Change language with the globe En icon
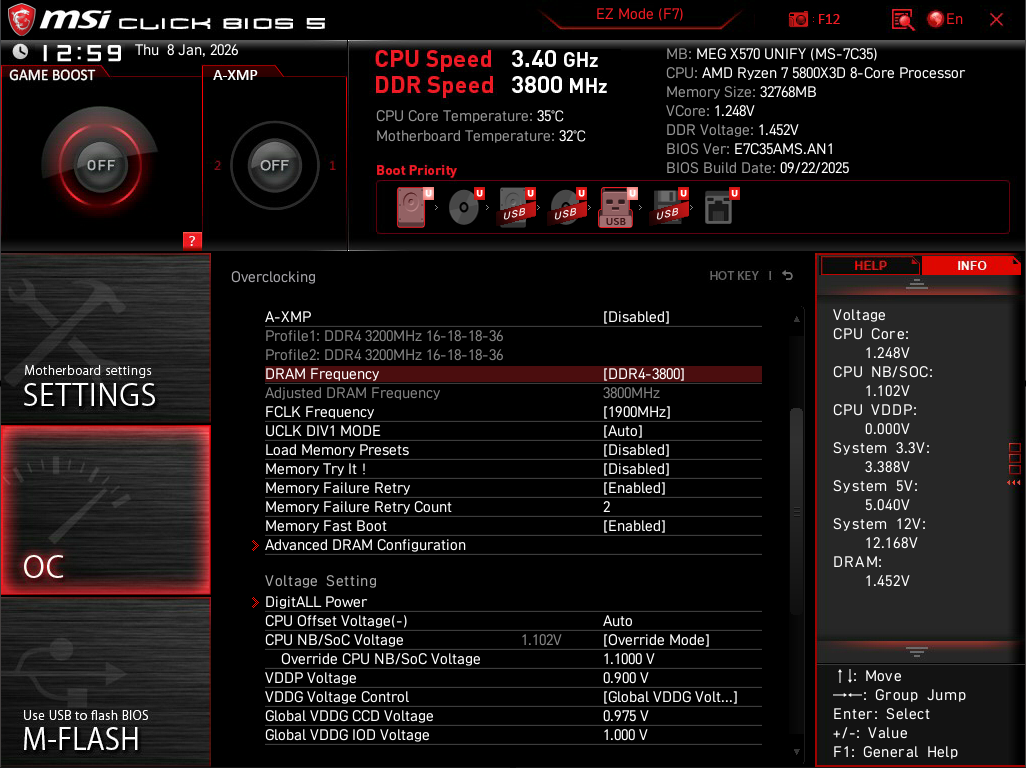This screenshot has width=1026, height=768. (945, 20)
